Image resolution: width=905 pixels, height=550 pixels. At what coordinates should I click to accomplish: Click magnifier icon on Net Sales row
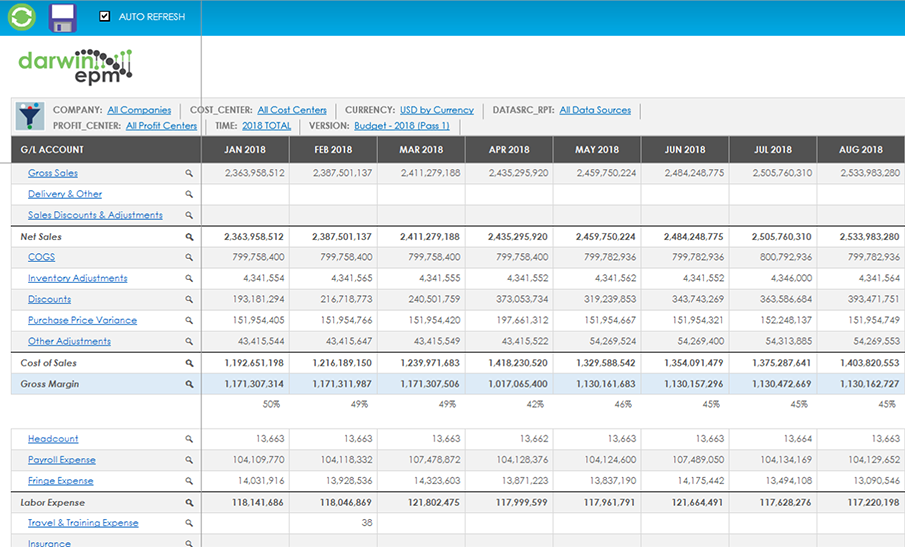tap(189, 237)
